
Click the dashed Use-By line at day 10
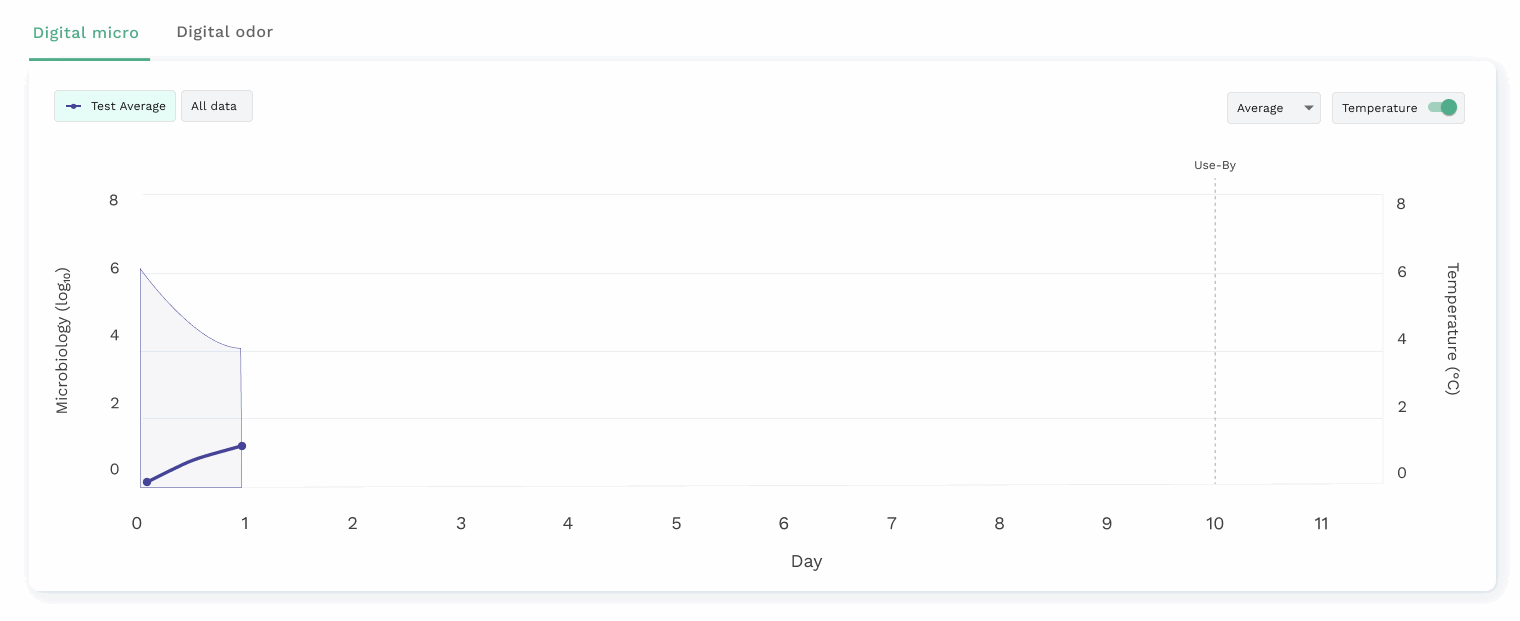(x=1215, y=330)
